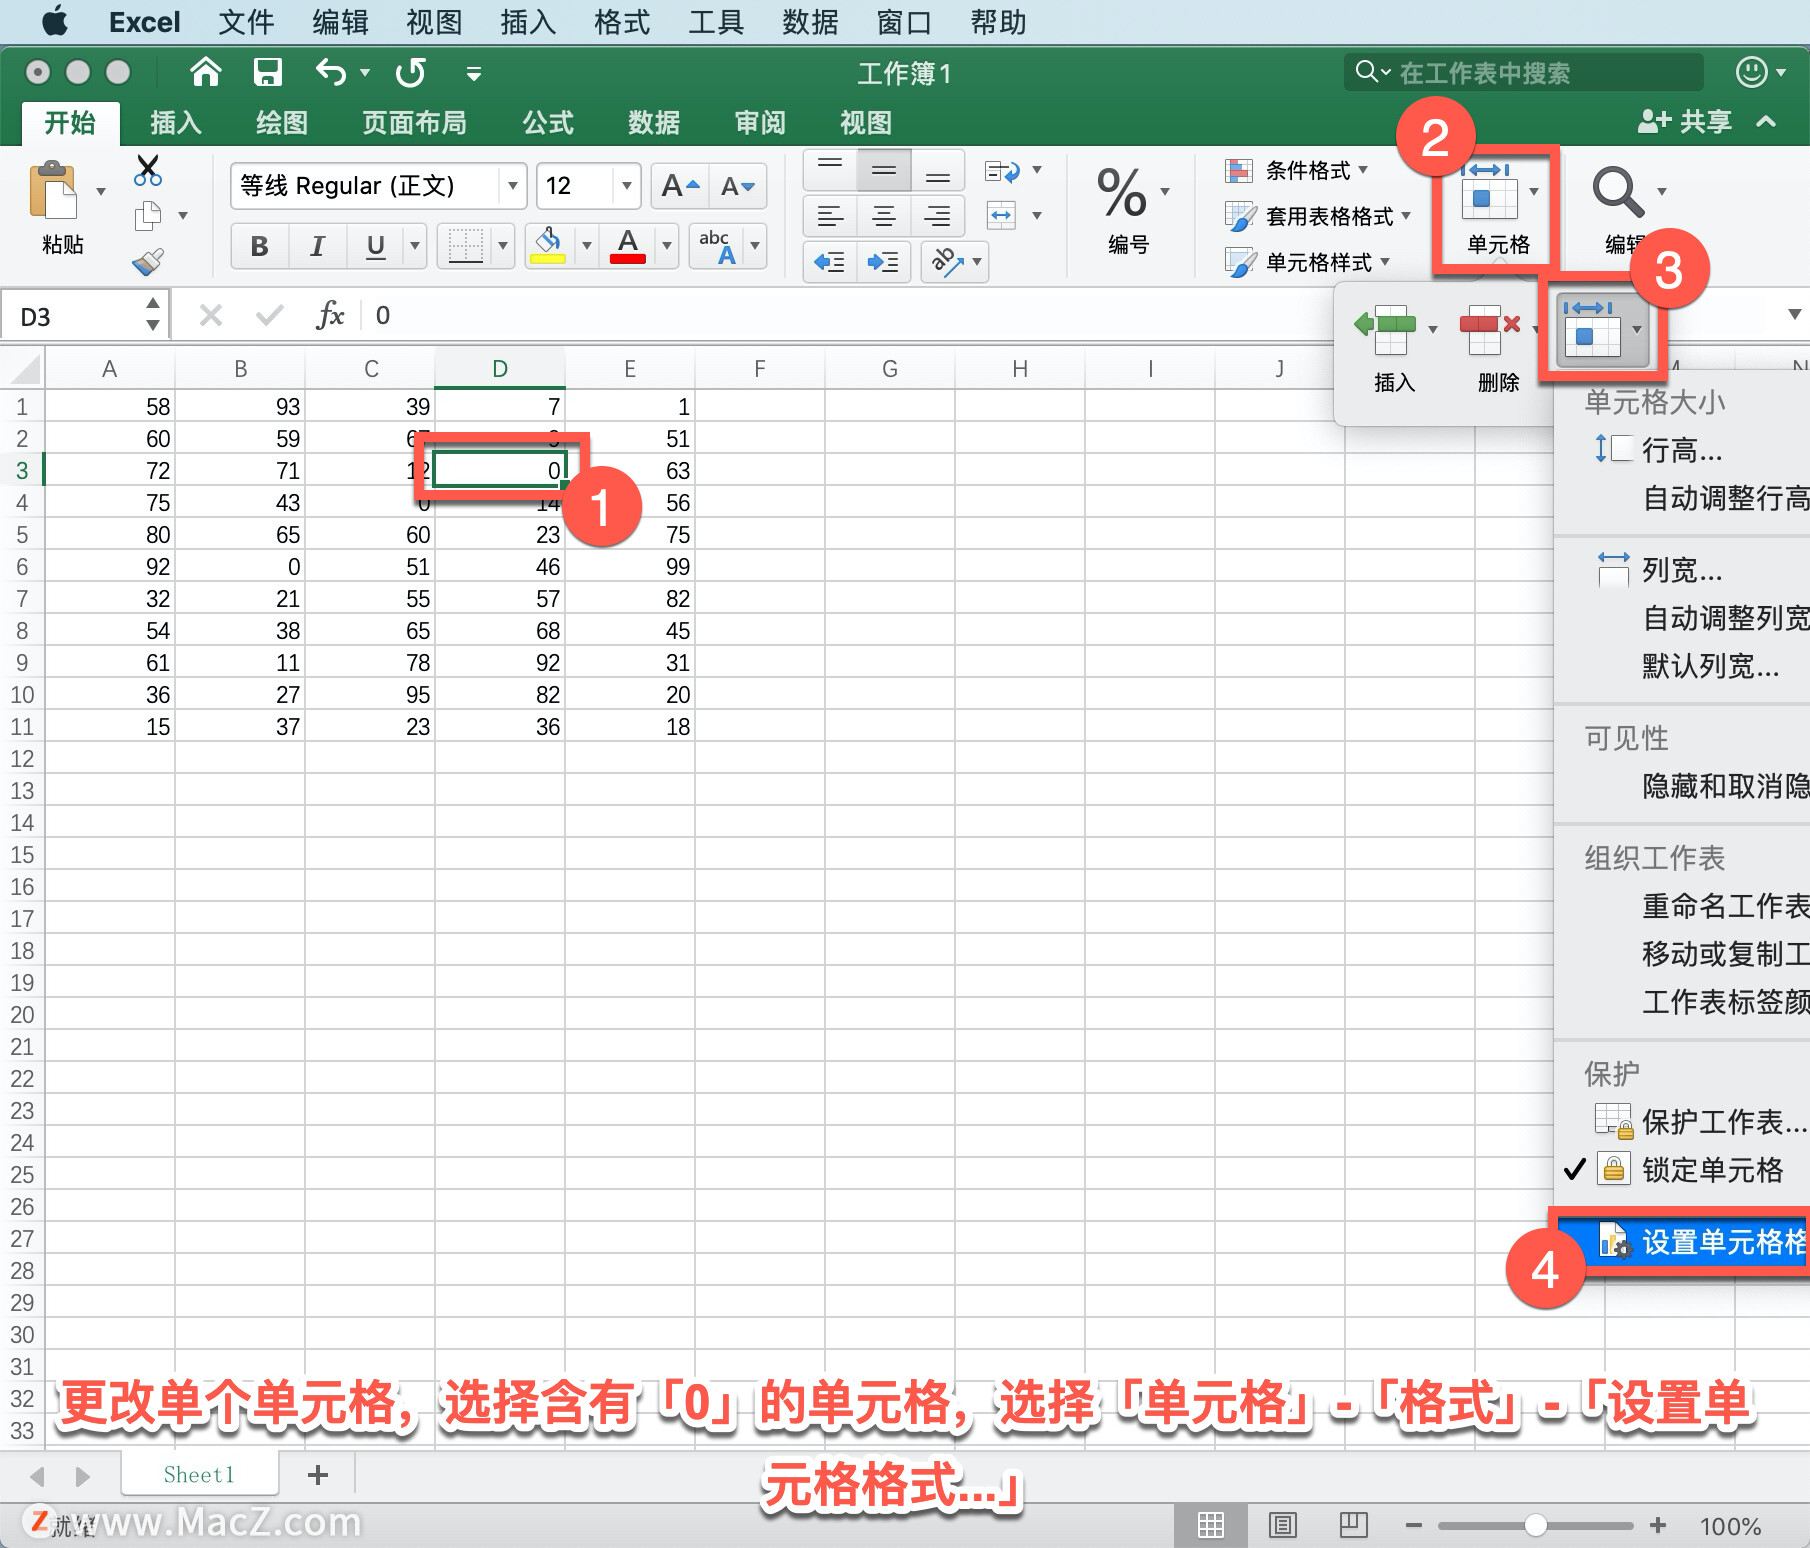Click the fx insert function icon

click(x=330, y=316)
